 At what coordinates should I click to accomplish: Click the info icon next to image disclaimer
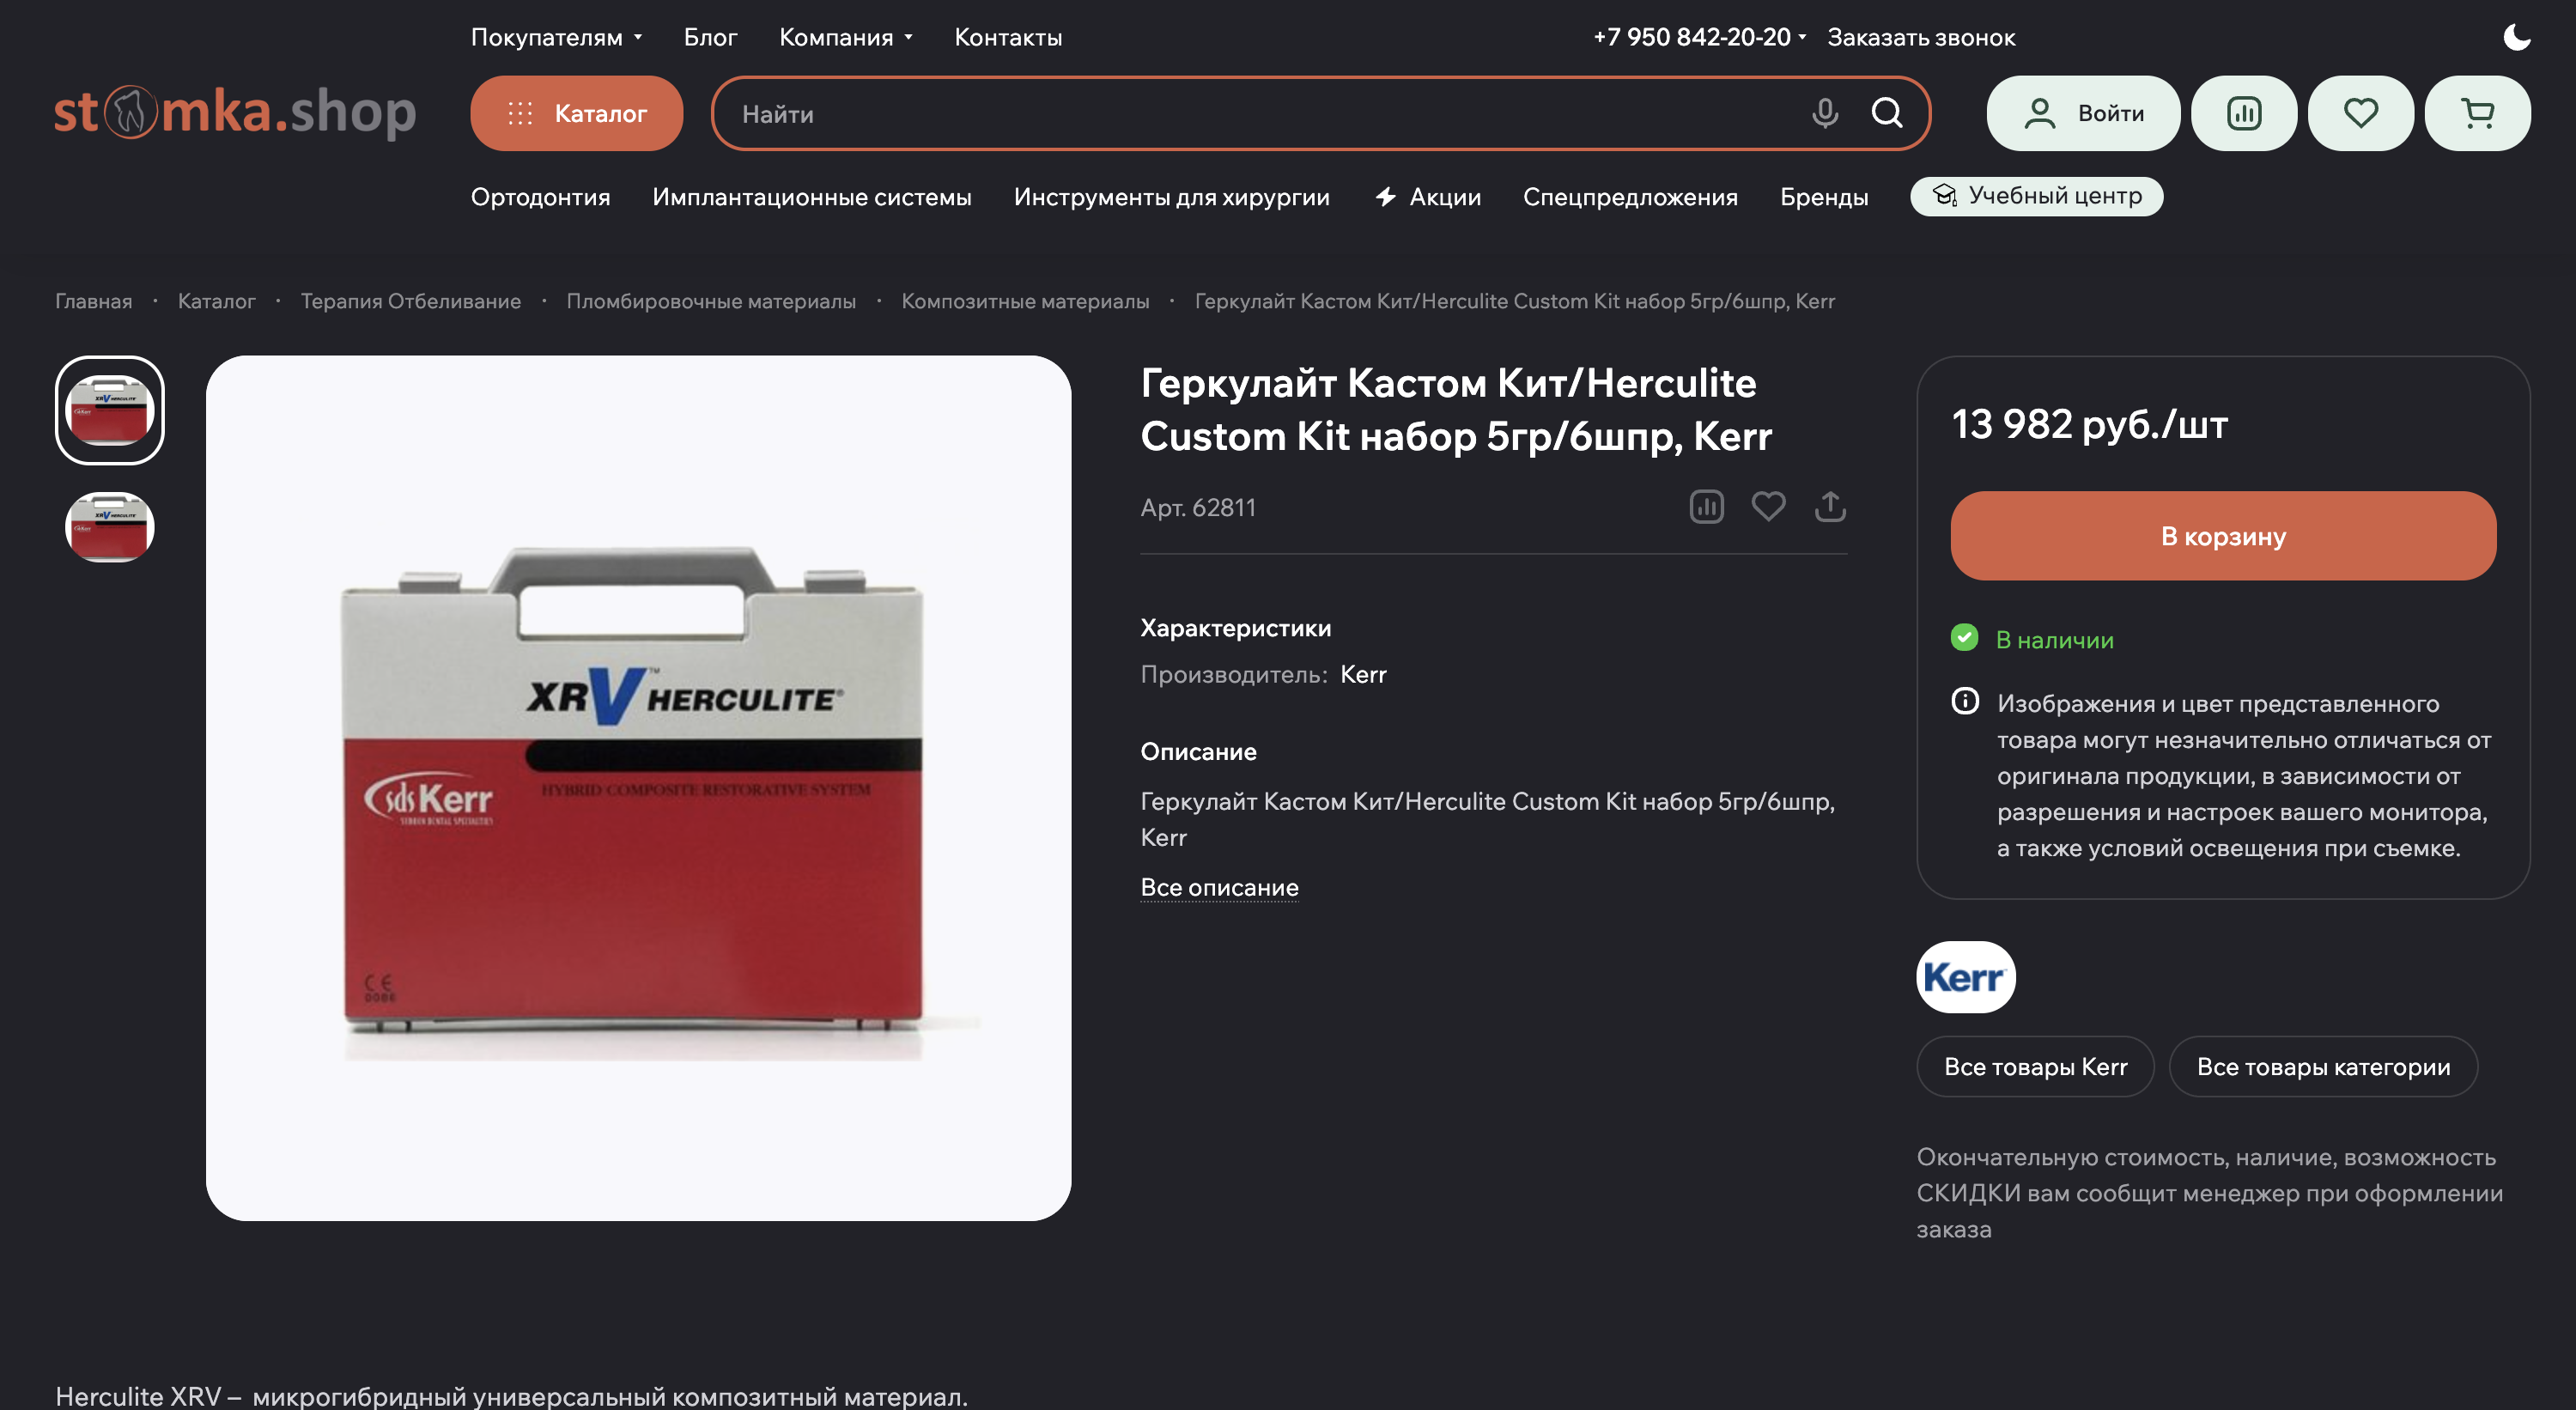pyautogui.click(x=1965, y=701)
